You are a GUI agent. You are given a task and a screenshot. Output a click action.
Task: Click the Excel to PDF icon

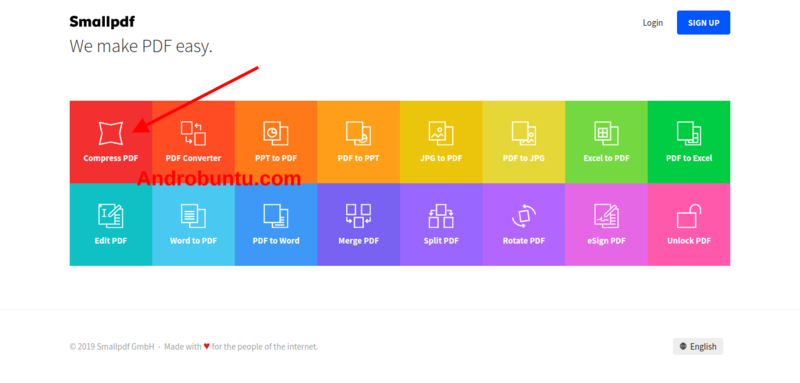click(x=607, y=133)
